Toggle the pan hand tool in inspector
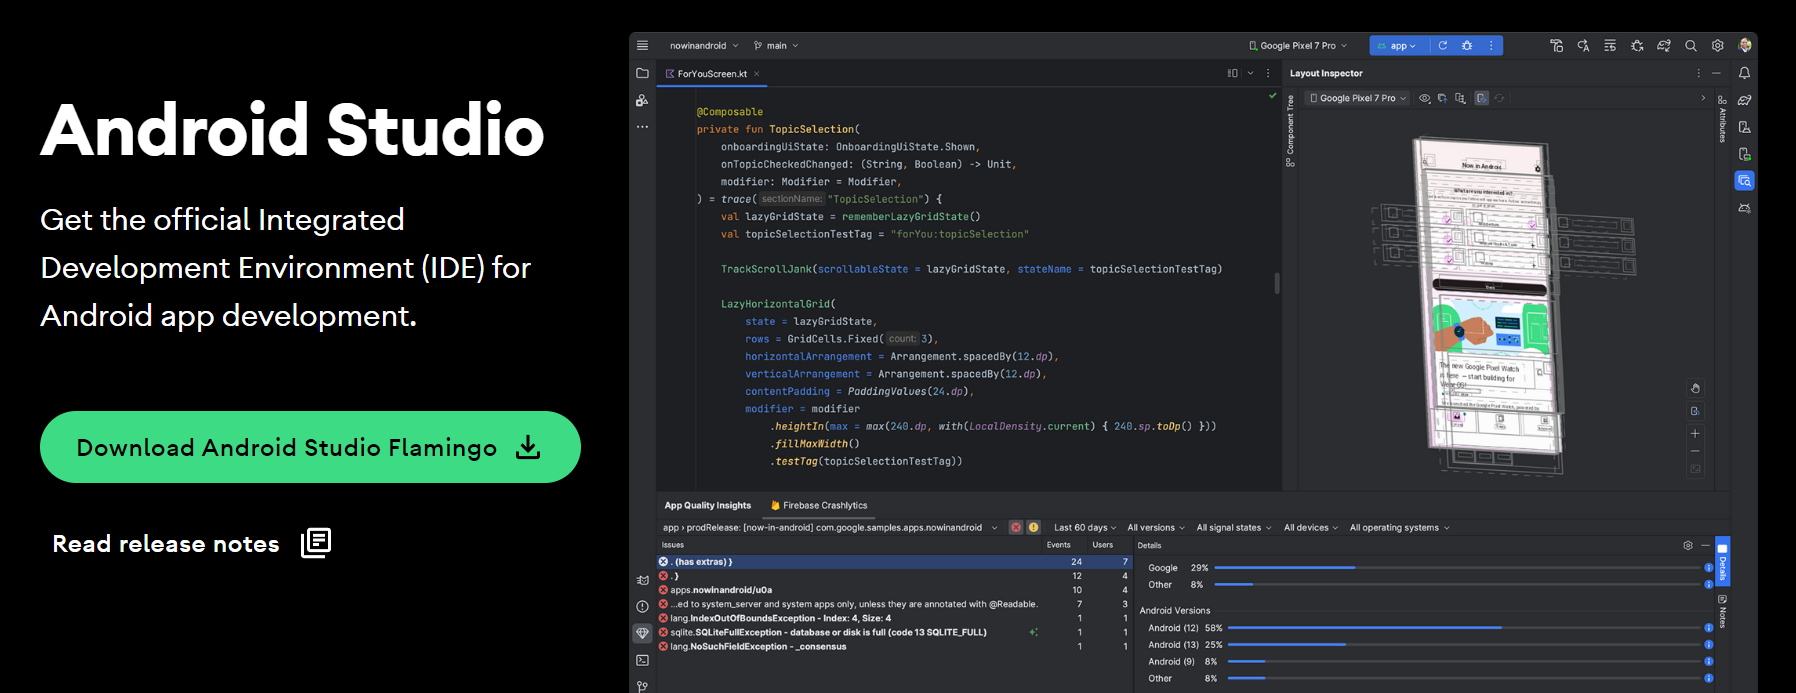Image resolution: width=1796 pixels, height=693 pixels. (1695, 388)
